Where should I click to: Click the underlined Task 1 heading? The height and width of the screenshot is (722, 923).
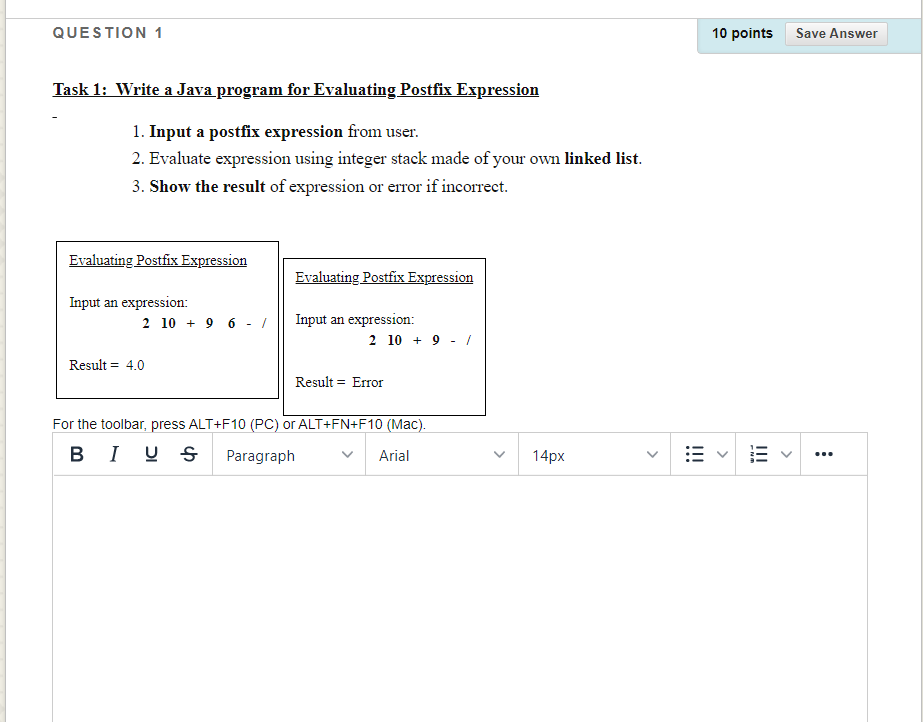coord(295,89)
